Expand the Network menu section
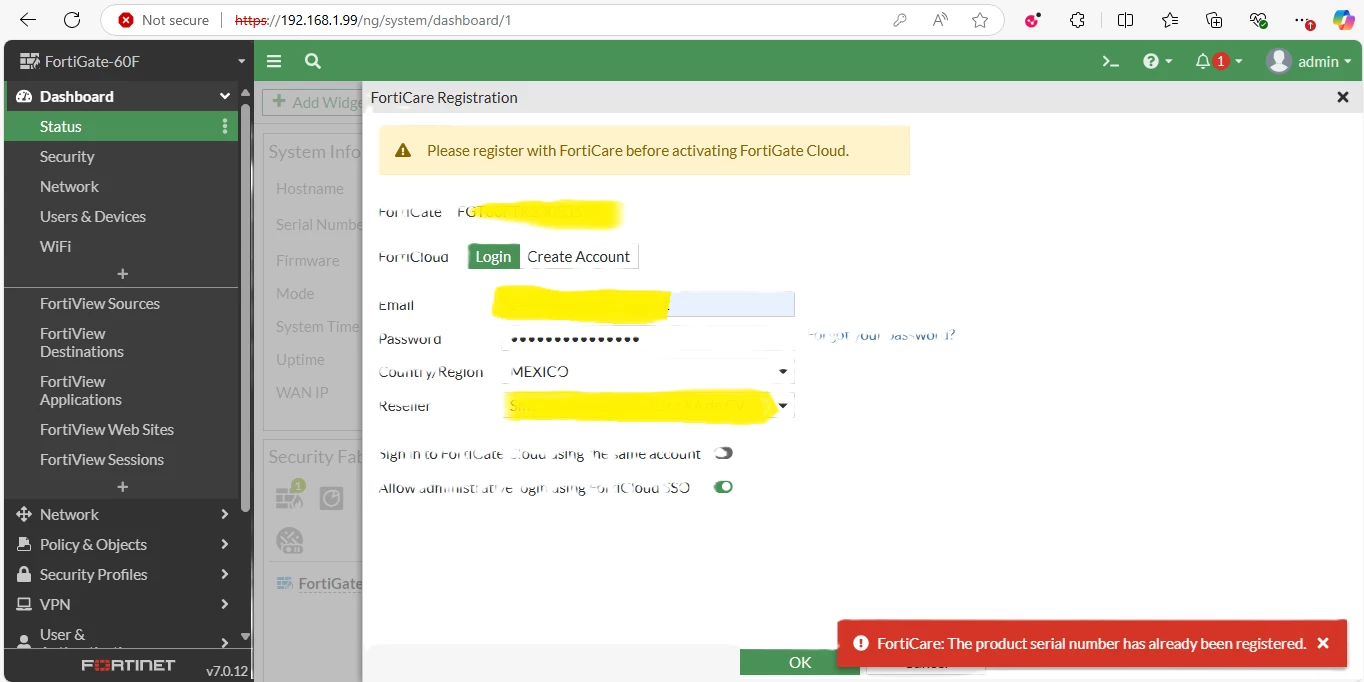 point(121,514)
